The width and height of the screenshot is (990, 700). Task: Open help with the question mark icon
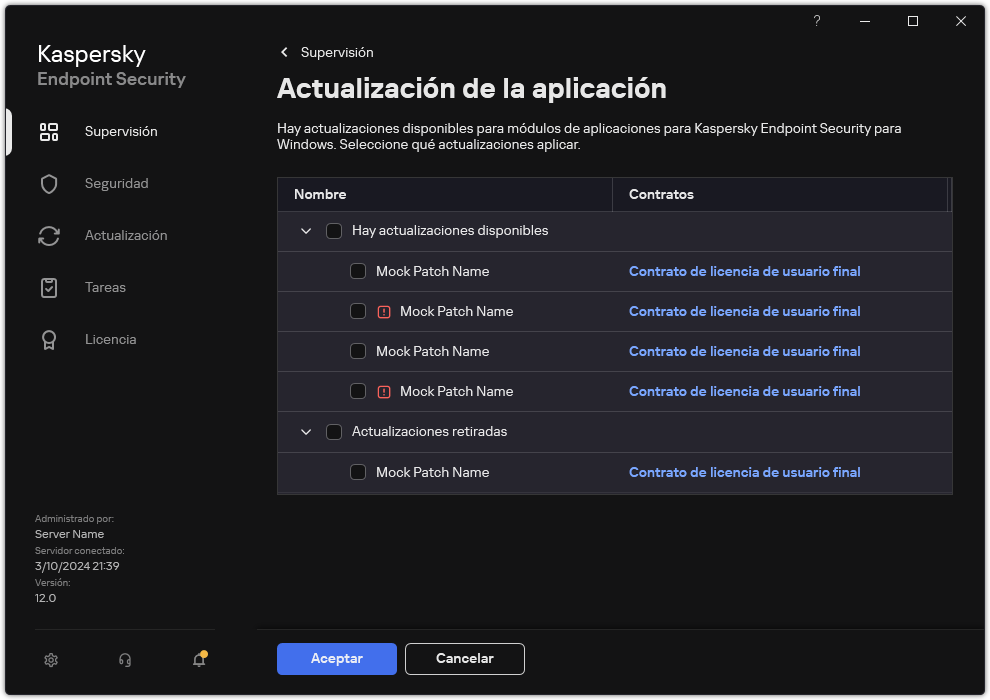[x=816, y=21]
